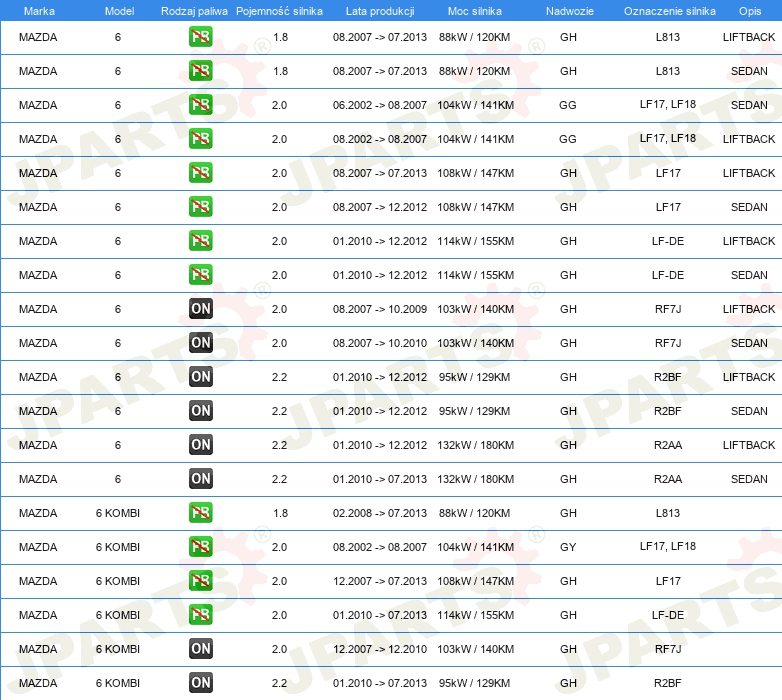This screenshot has width=782, height=700.
Task: Click diesel ON icon for 6 Kombi R2BF
Action: (200, 683)
